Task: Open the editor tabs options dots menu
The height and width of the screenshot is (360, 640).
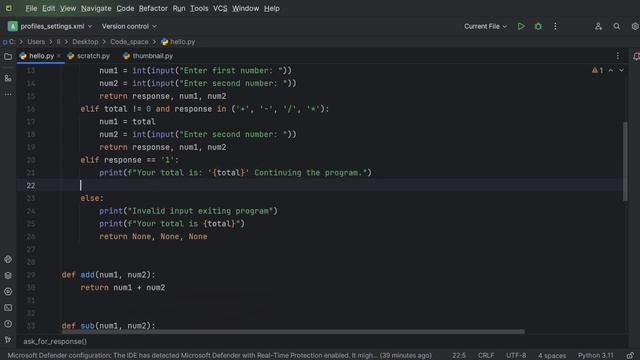Action: 618,56
